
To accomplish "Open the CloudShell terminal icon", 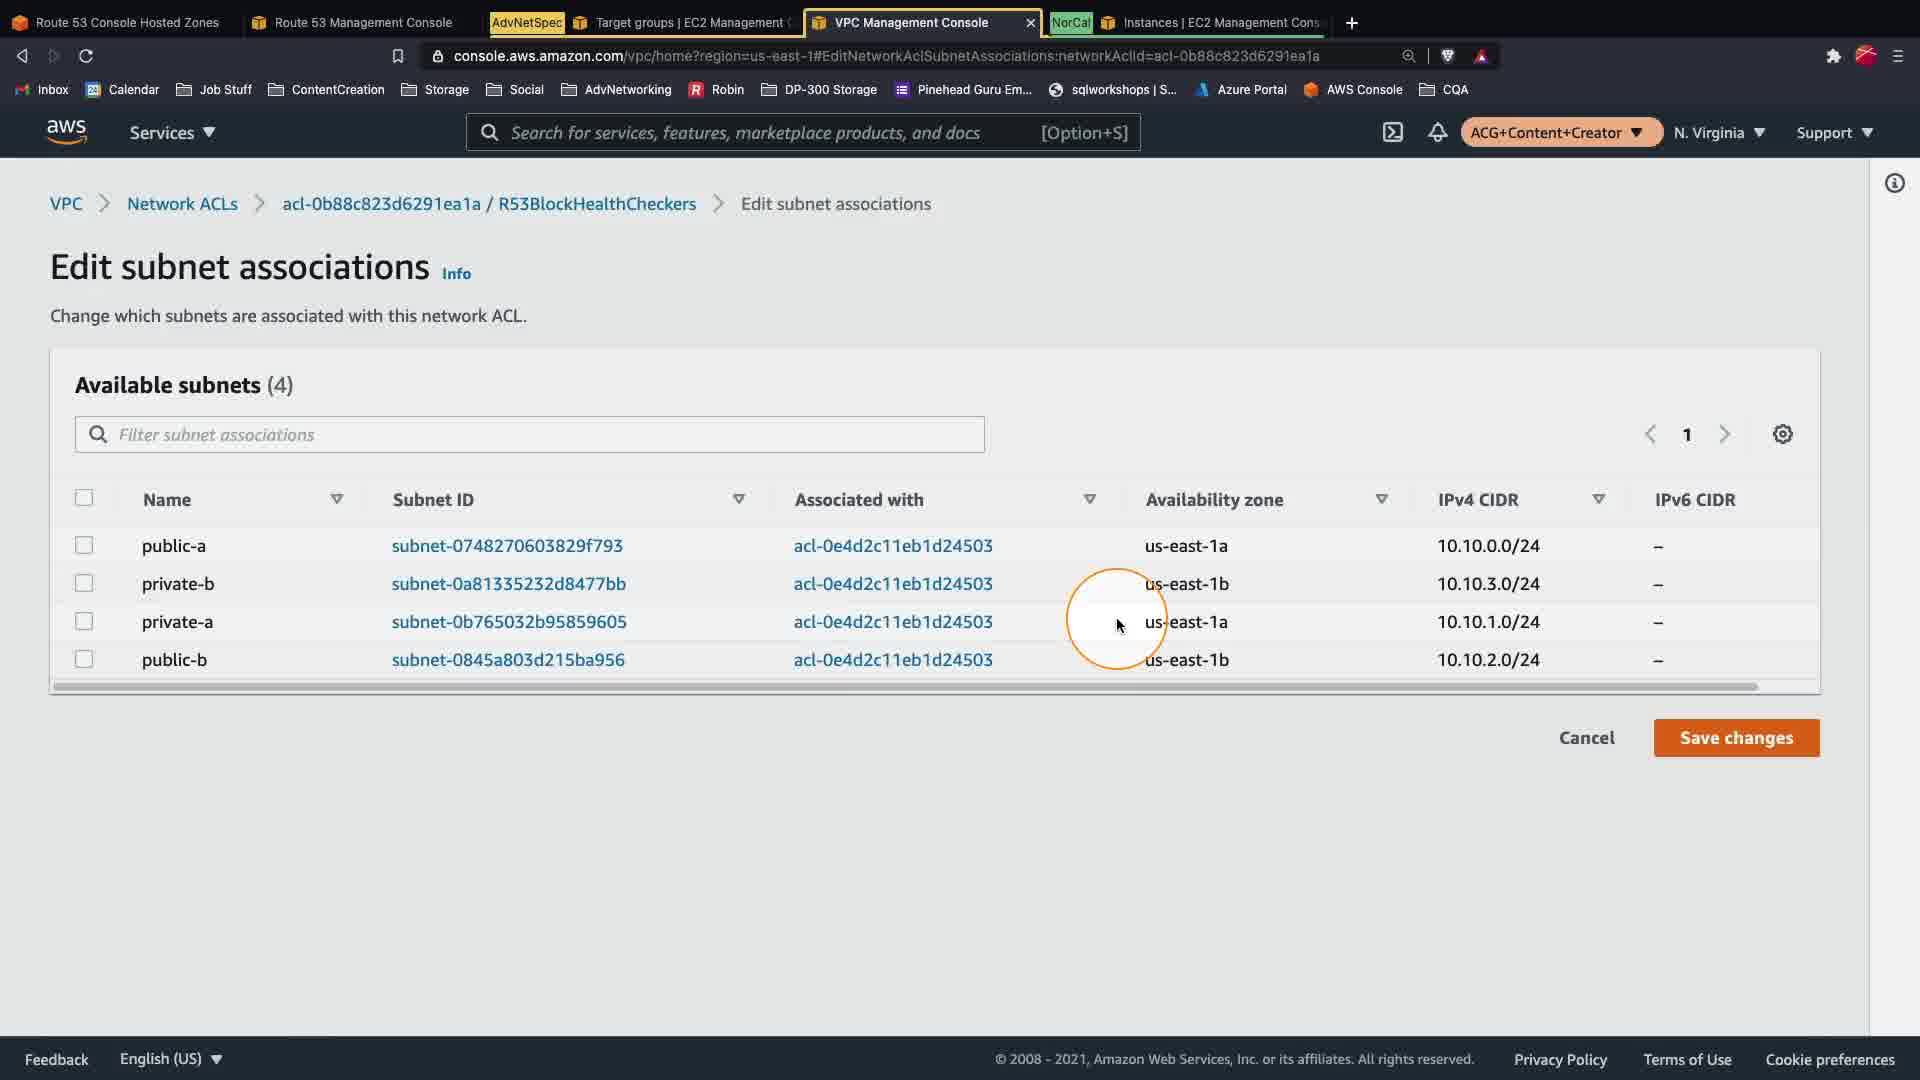I will coord(1392,132).
